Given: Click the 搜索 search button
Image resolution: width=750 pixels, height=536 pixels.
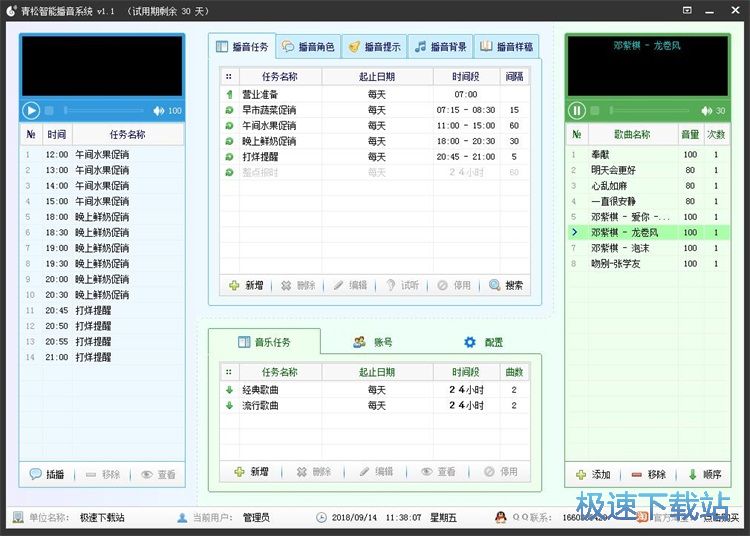Looking at the screenshot, I should point(506,285).
